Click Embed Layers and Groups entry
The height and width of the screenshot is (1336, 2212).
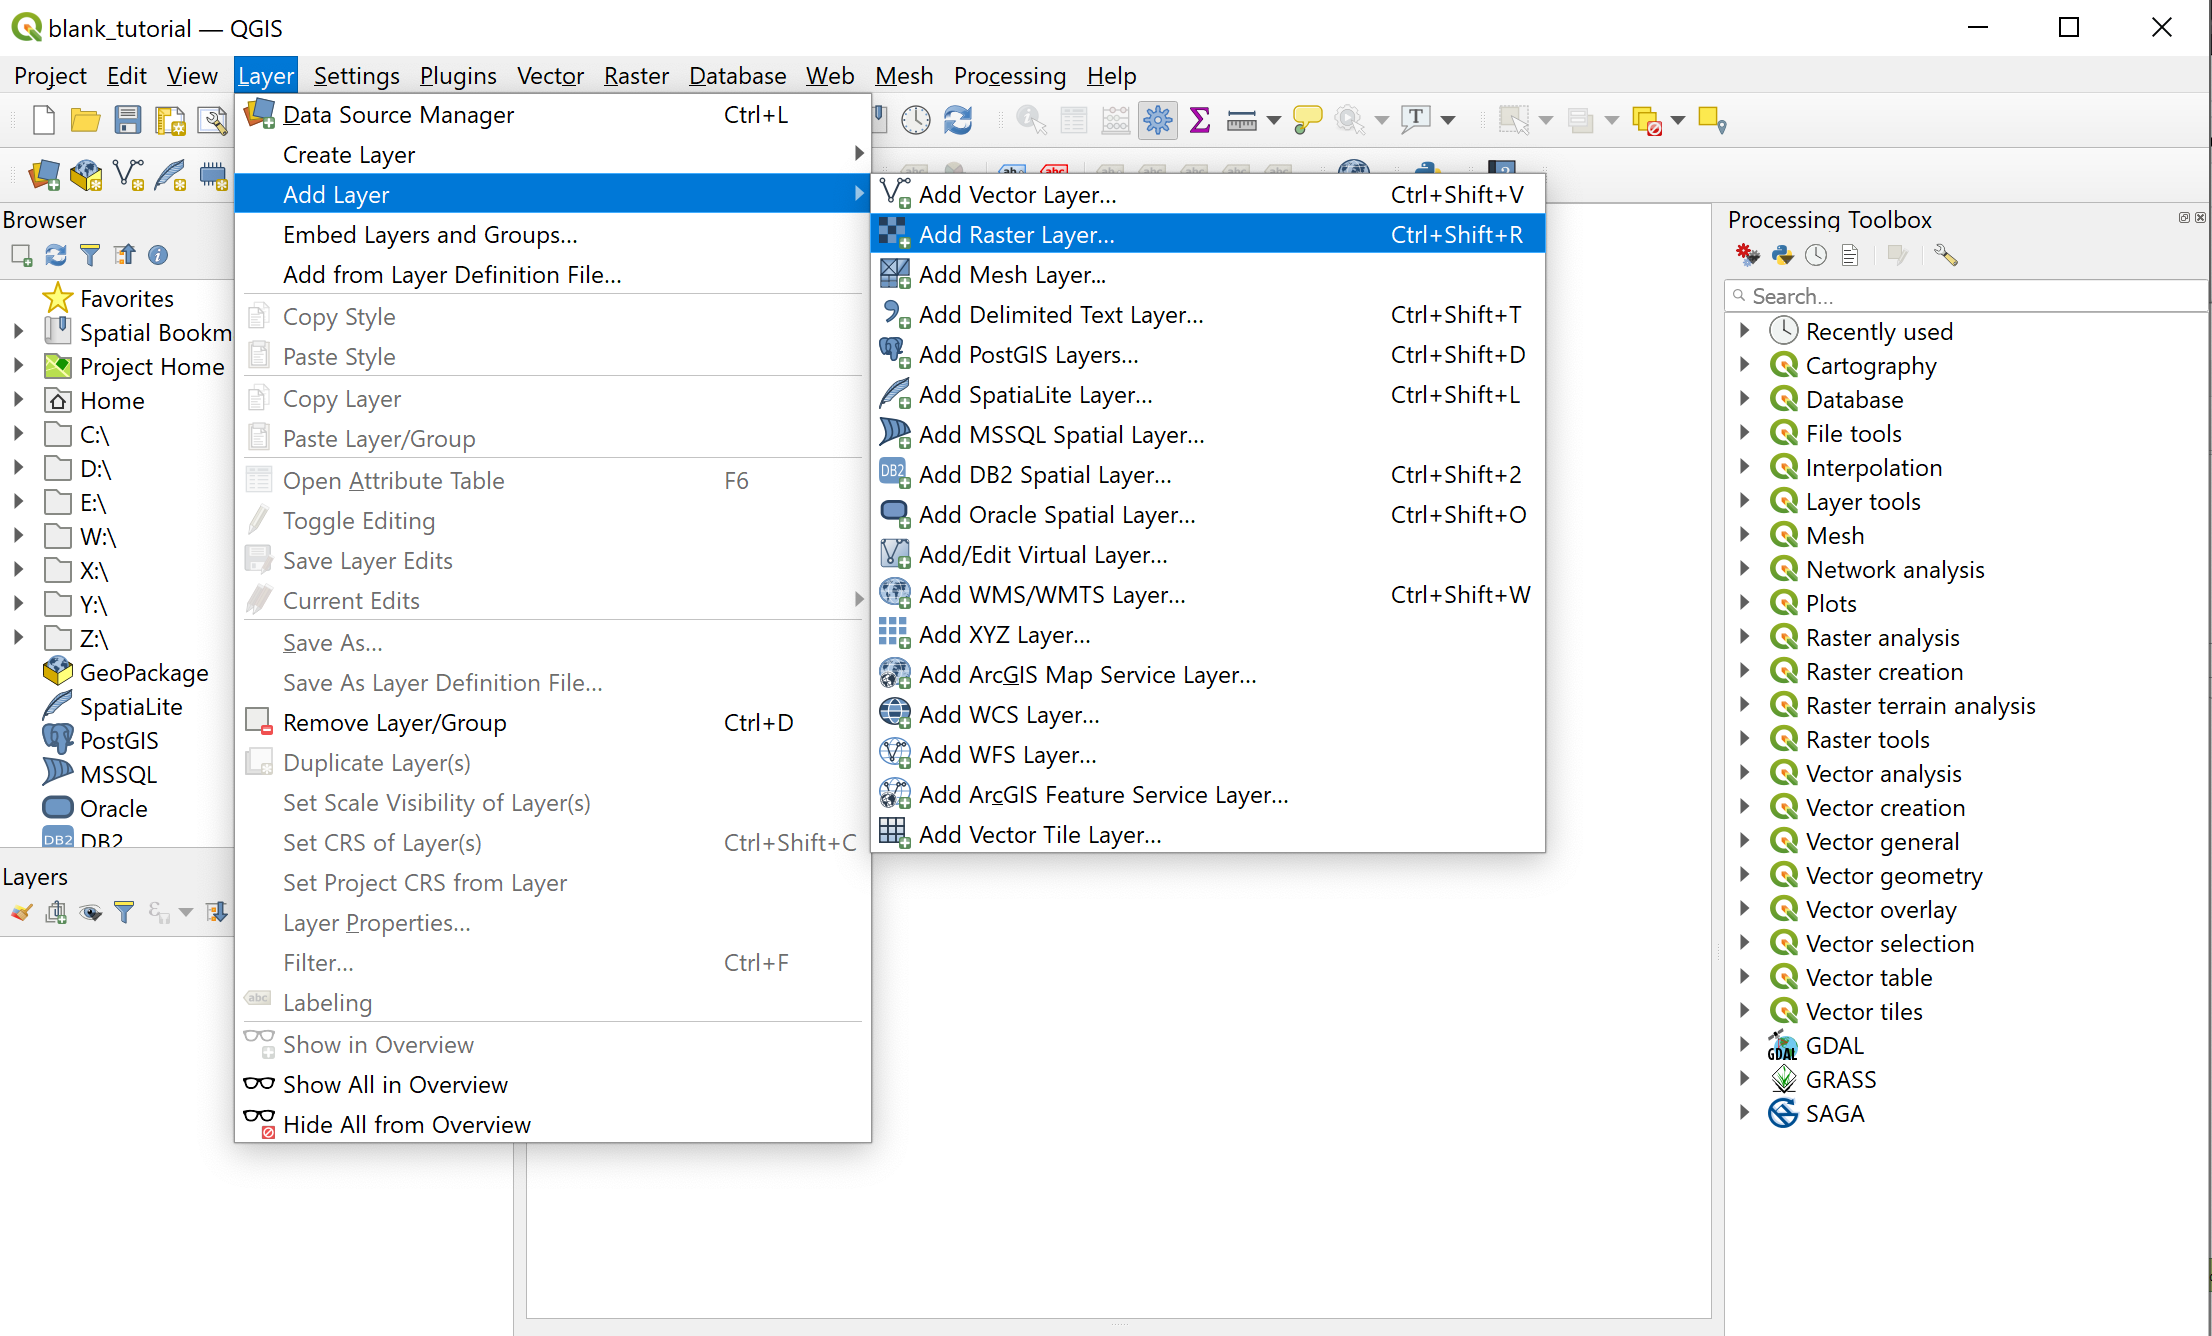click(553, 234)
